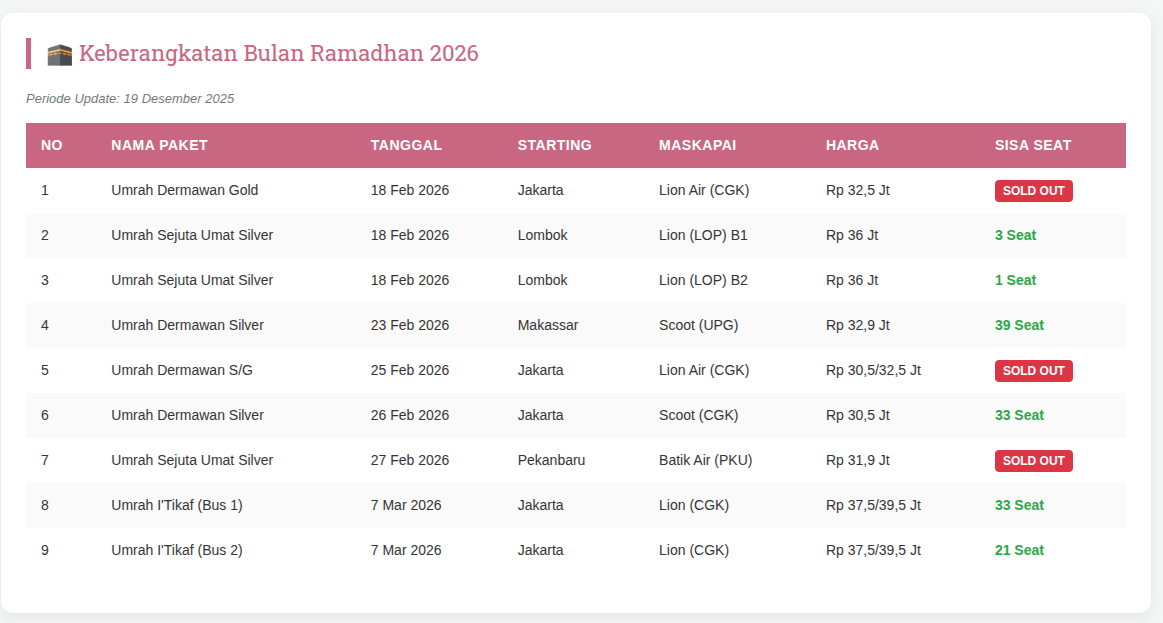Click the SOLD OUT badge on the Umrah Dermawan S/G row
Viewport: 1163px width, 623px height.
[x=1033, y=370]
